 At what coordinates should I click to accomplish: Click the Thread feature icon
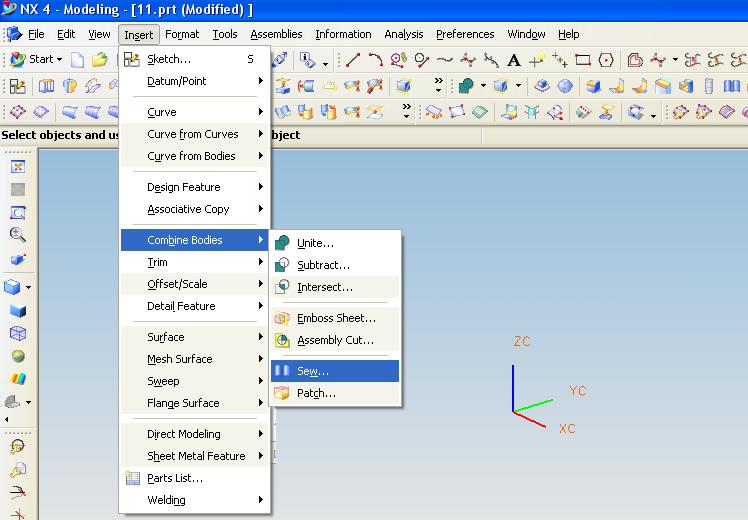click(709, 86)
